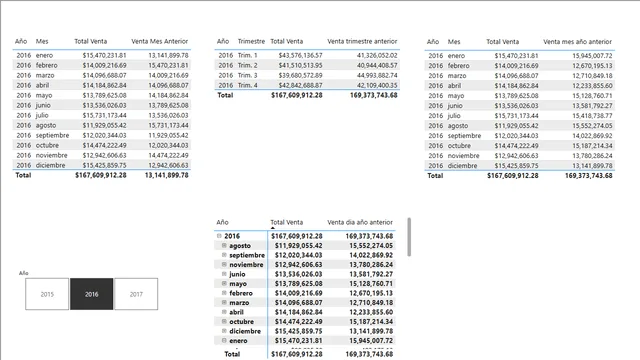Image resolution: width=640 pixels, height=360 pixels.
Task: Expand the diciembre row in matrix
Action: tap(224, 331)
